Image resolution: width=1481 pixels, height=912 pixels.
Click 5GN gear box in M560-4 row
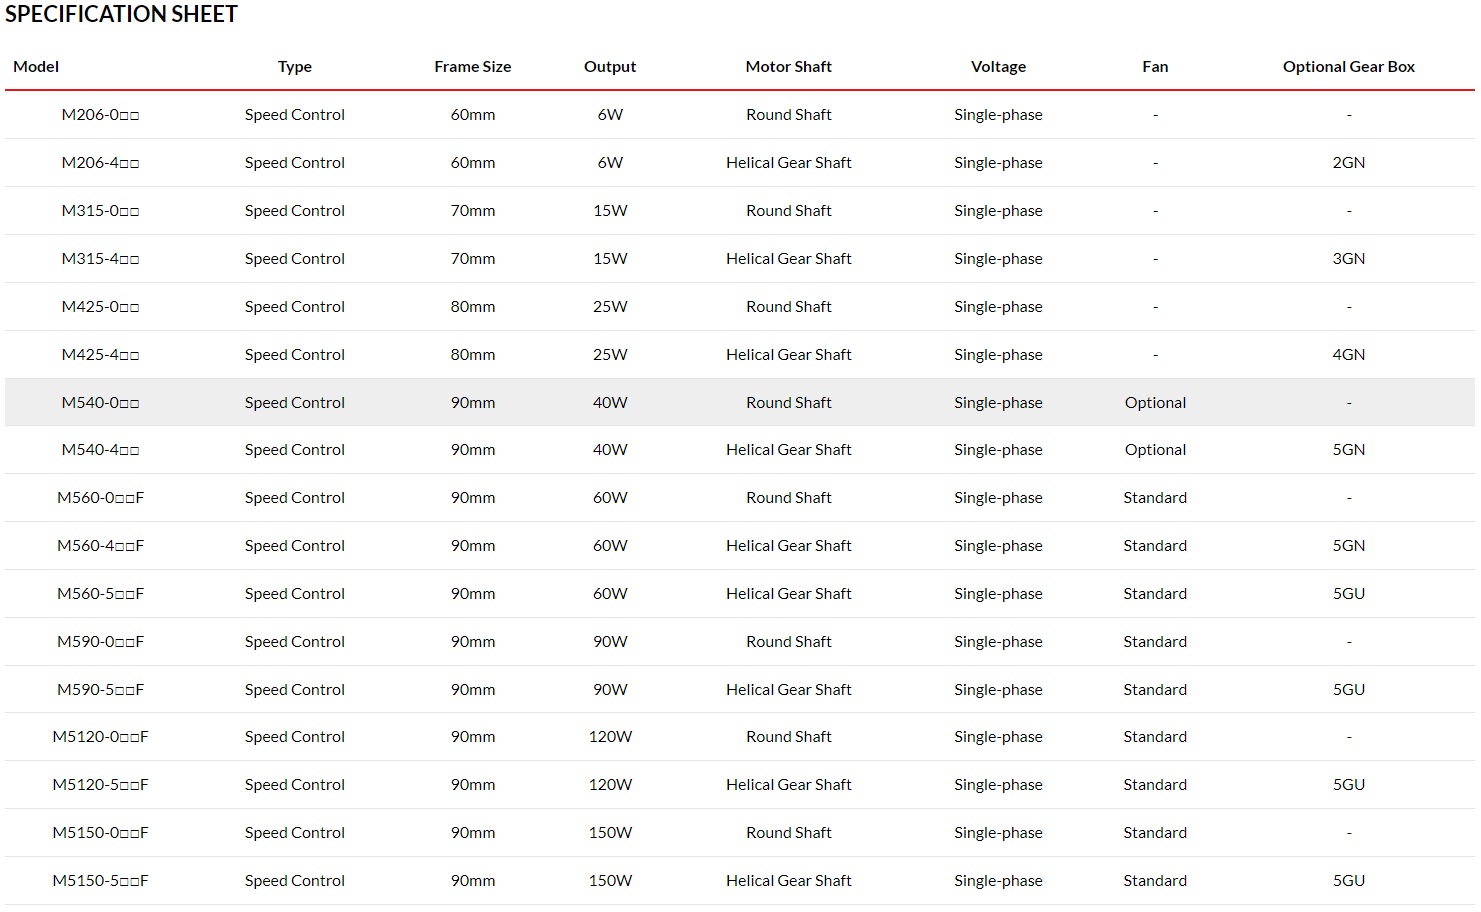pyautogui.click(x=1349, y=546)
